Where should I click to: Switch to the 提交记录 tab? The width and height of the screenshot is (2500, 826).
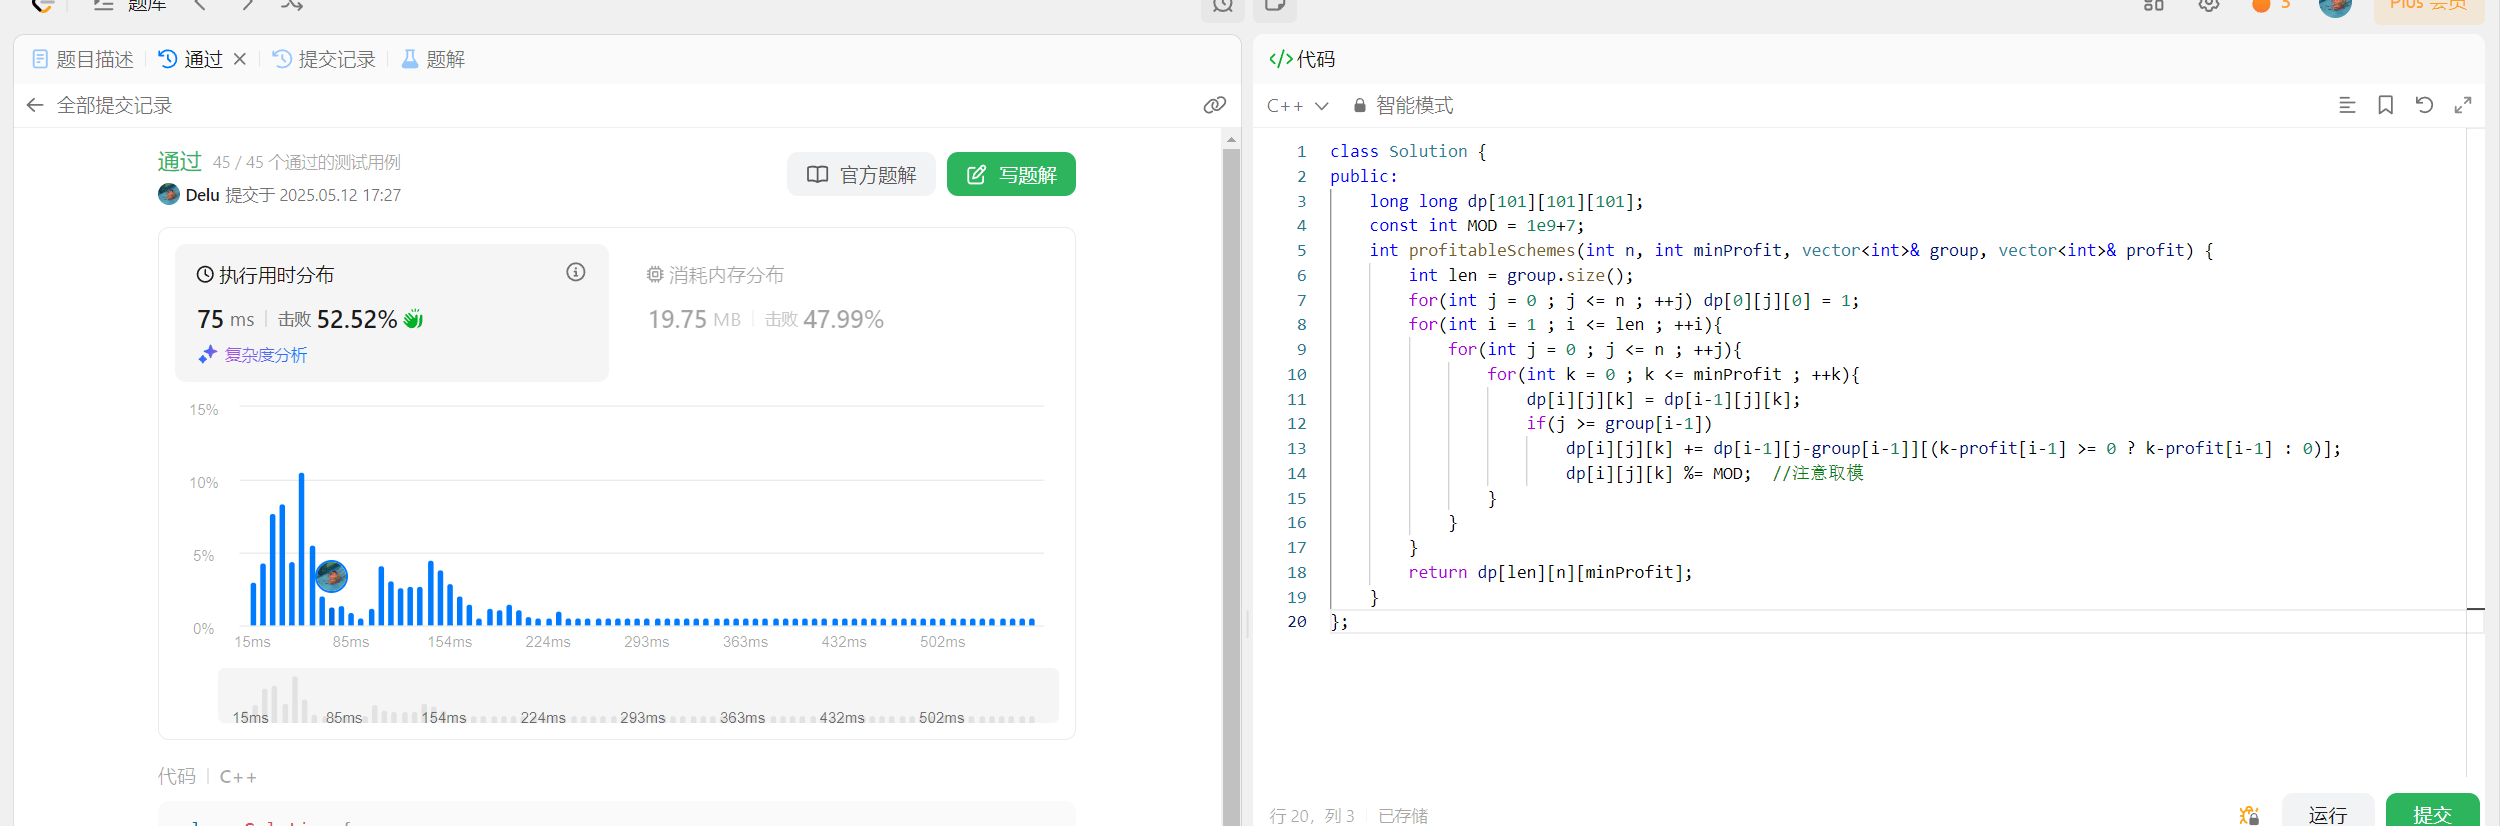324,59
